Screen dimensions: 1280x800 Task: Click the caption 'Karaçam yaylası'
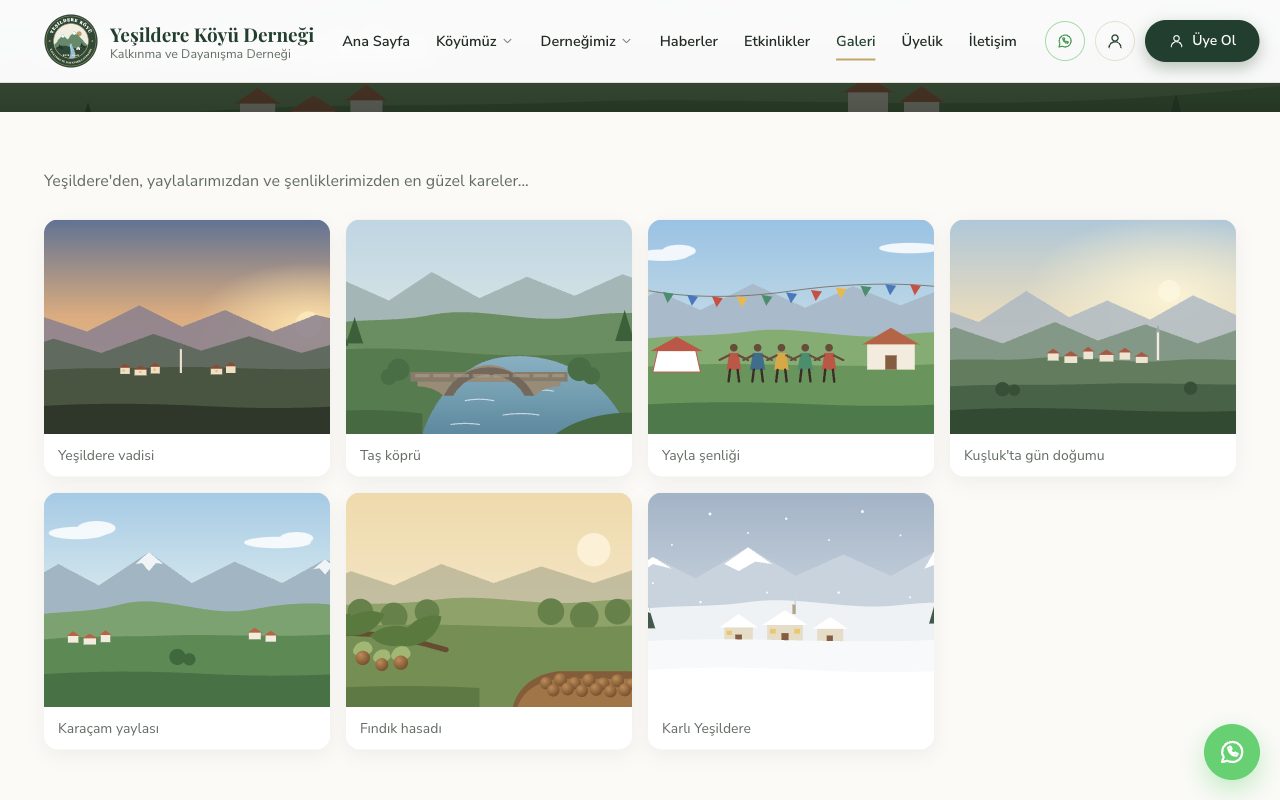click(108, 728)
